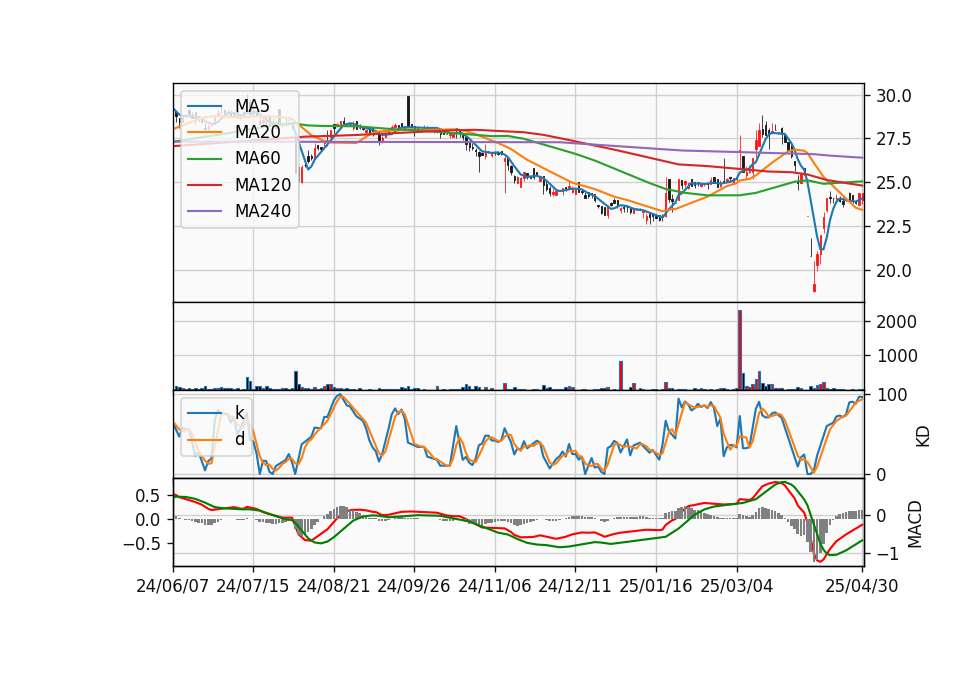Click the blue MA5 legend line sample
This screenshot has height=690, width=960.
coord(205,107)
